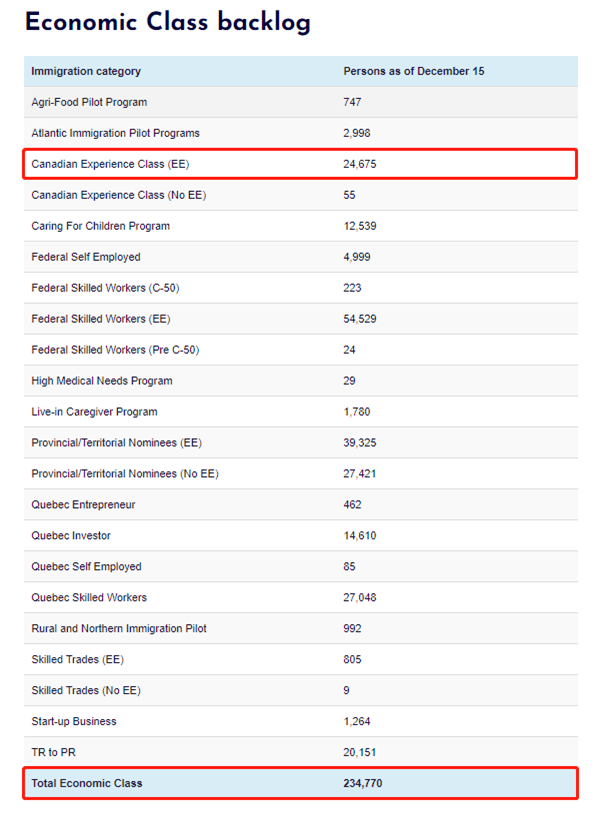Click the Quebec Skilled Workers value 27,048
The width and height of the screenshot is (600, 822).
359,597
